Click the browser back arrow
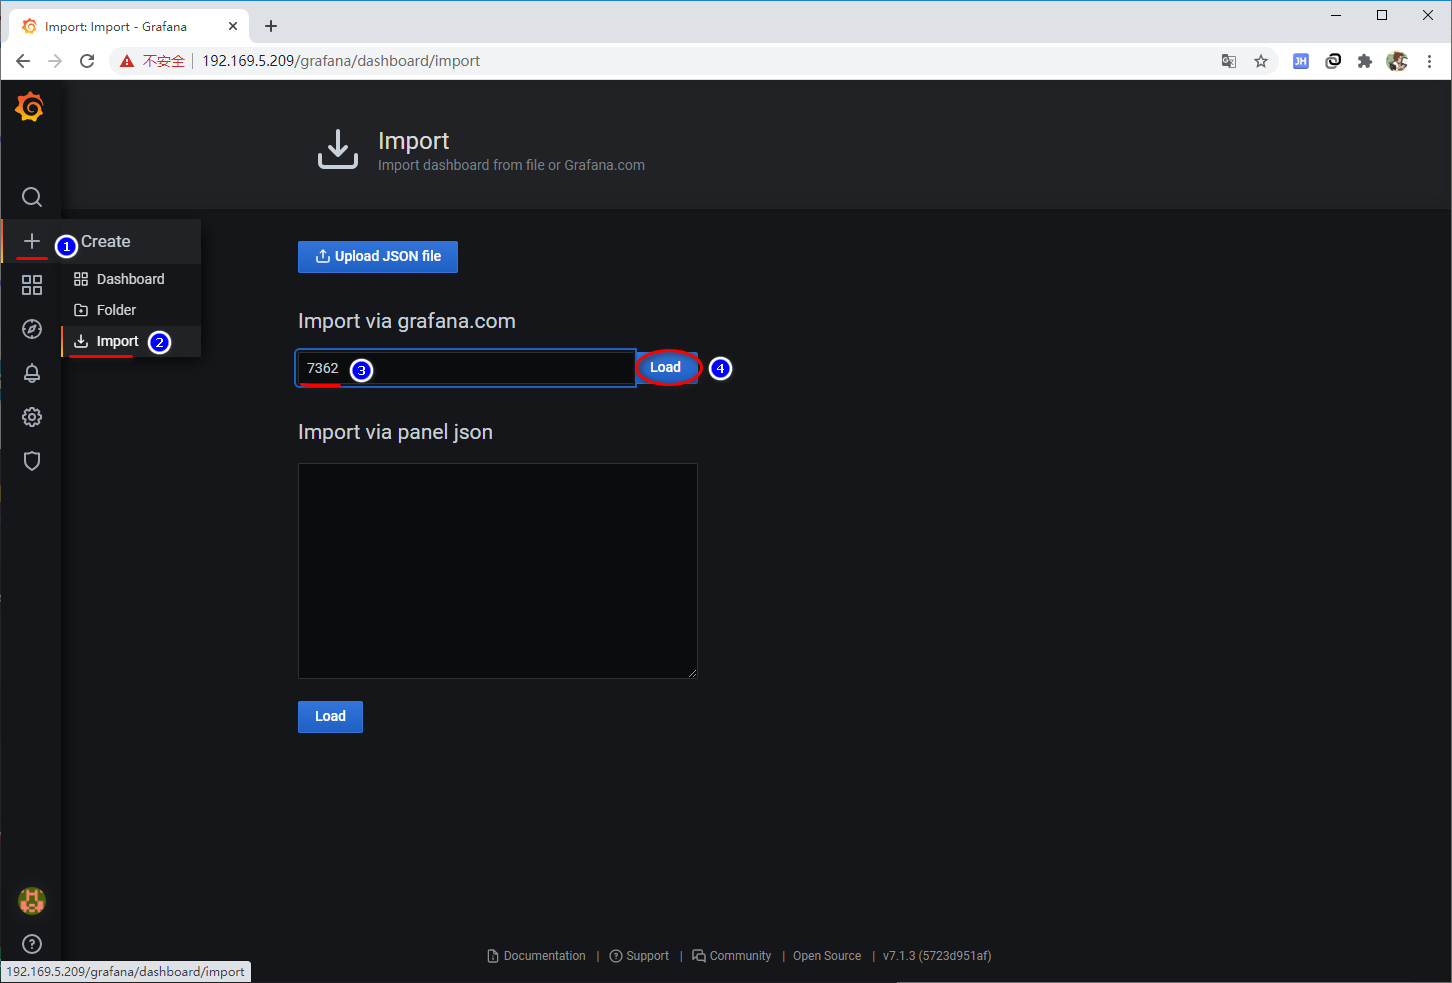 point(23,61)
